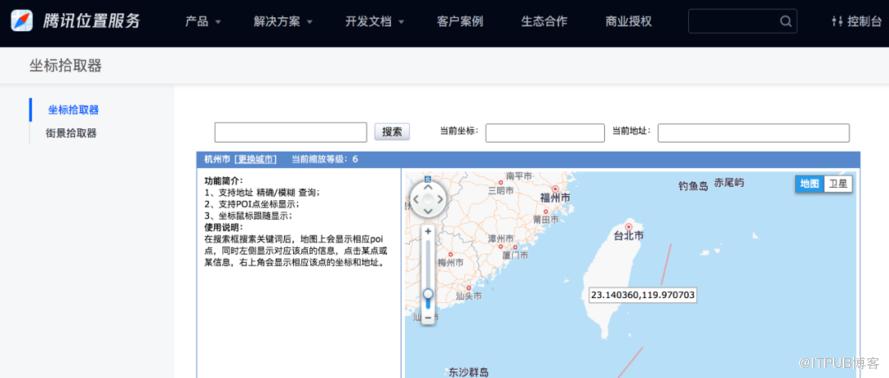The image size is (889, 378).
Task: Open the 控制台 console icon
Action: [x=837, y=22]
